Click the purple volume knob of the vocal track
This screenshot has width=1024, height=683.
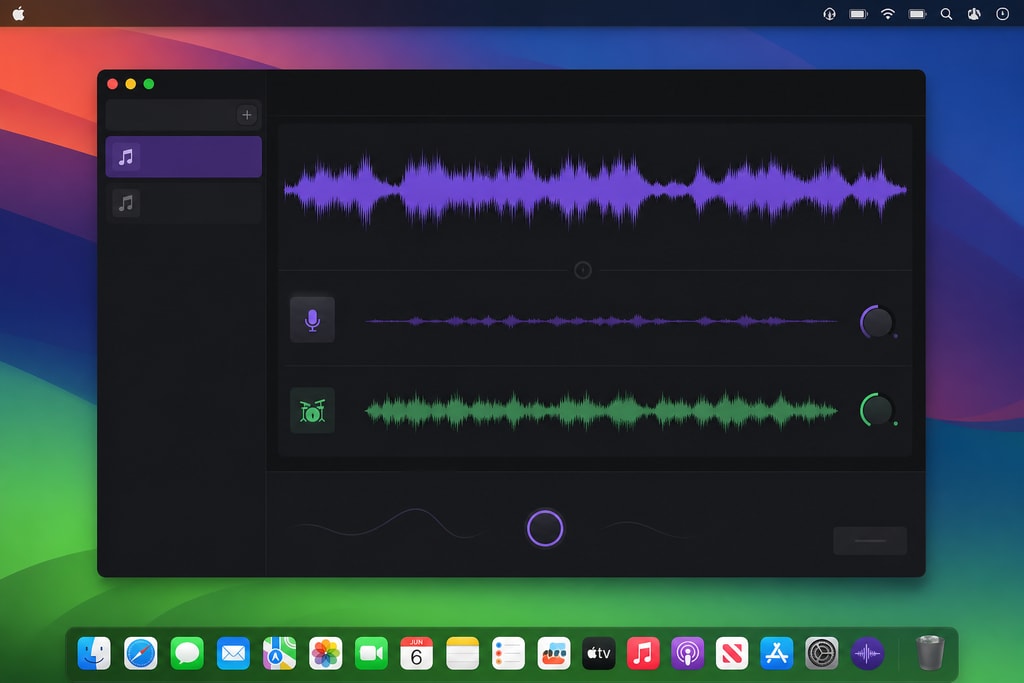[x=876, y=322]
